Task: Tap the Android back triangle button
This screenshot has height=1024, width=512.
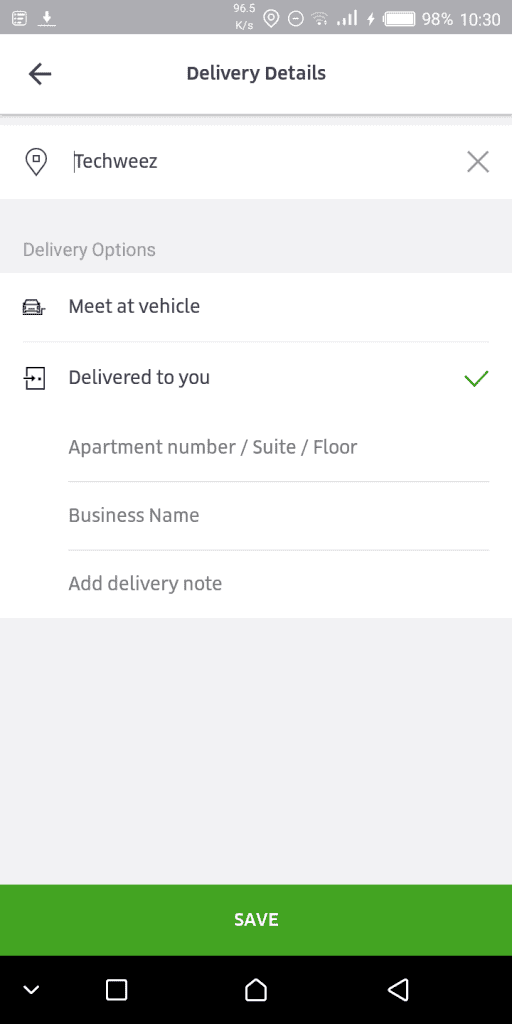Action: [398, 990]
